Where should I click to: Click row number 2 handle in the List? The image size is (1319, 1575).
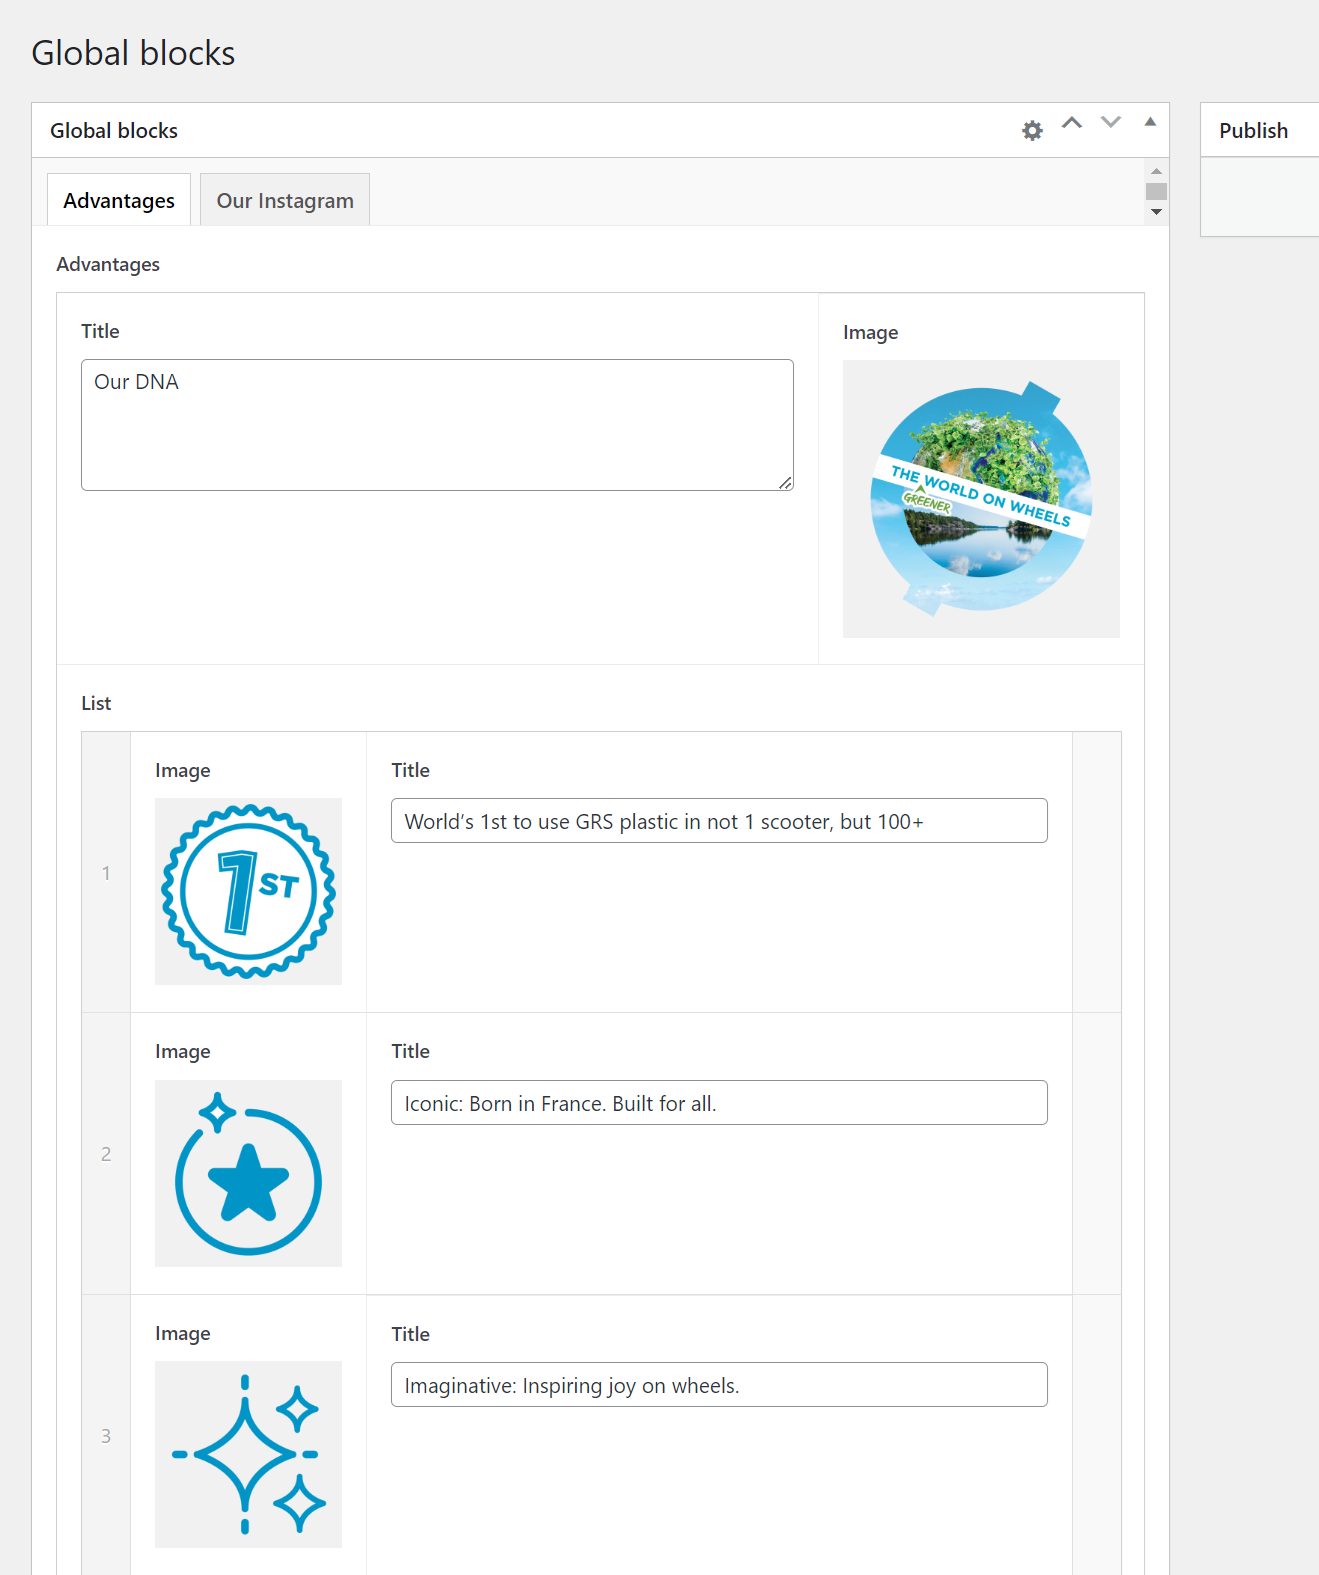coord(106,1154)
